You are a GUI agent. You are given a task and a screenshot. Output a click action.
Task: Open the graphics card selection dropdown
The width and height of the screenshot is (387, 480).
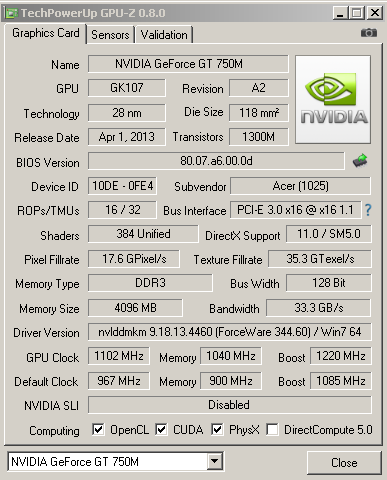pos(214,462)
